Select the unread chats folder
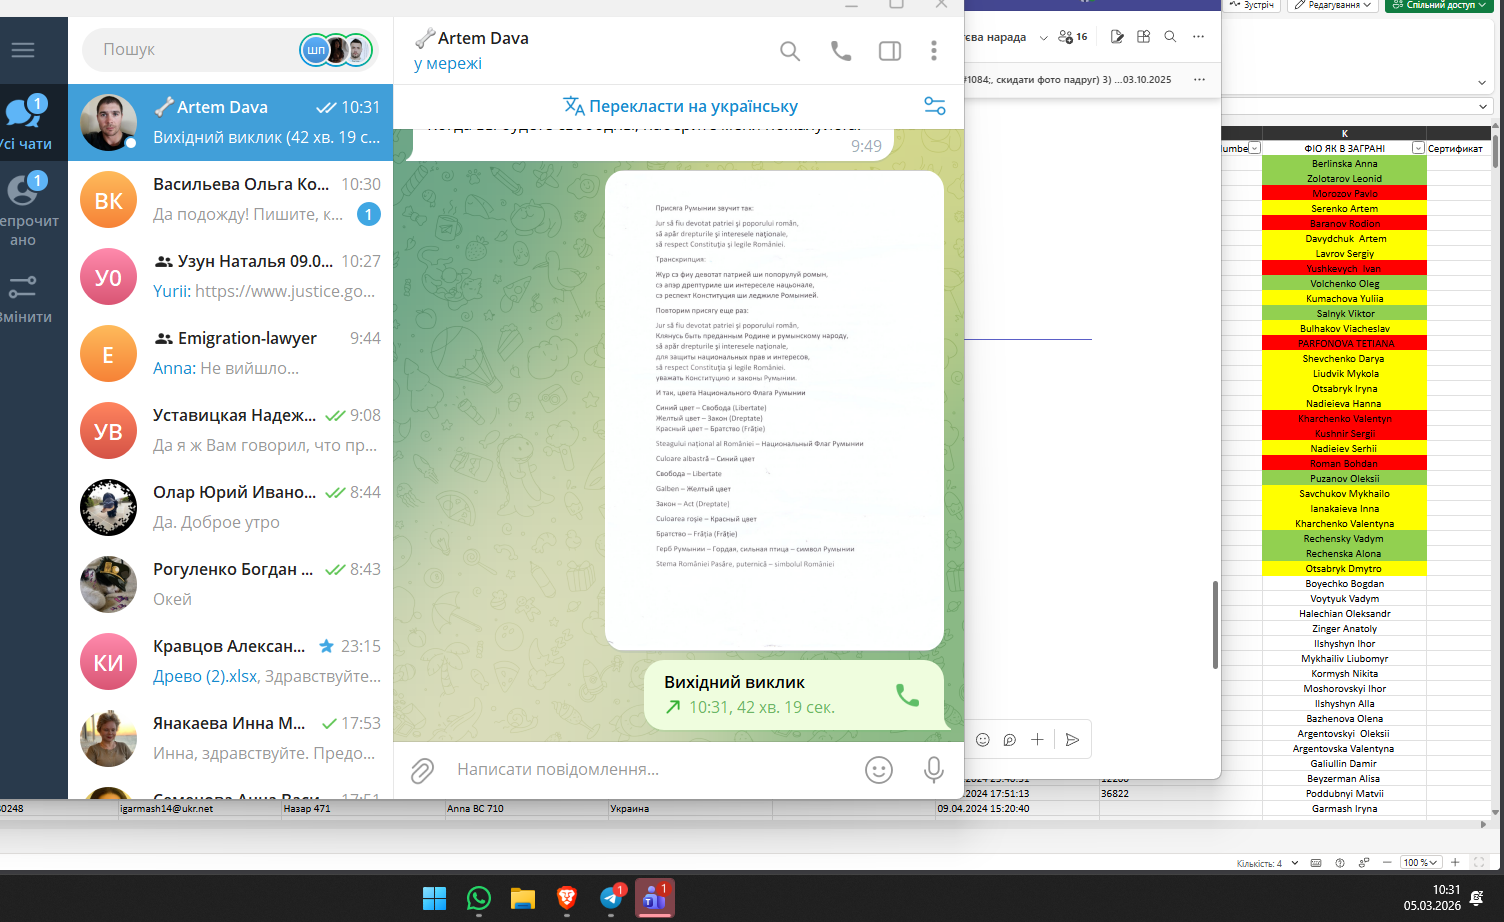 coord(24,208)
